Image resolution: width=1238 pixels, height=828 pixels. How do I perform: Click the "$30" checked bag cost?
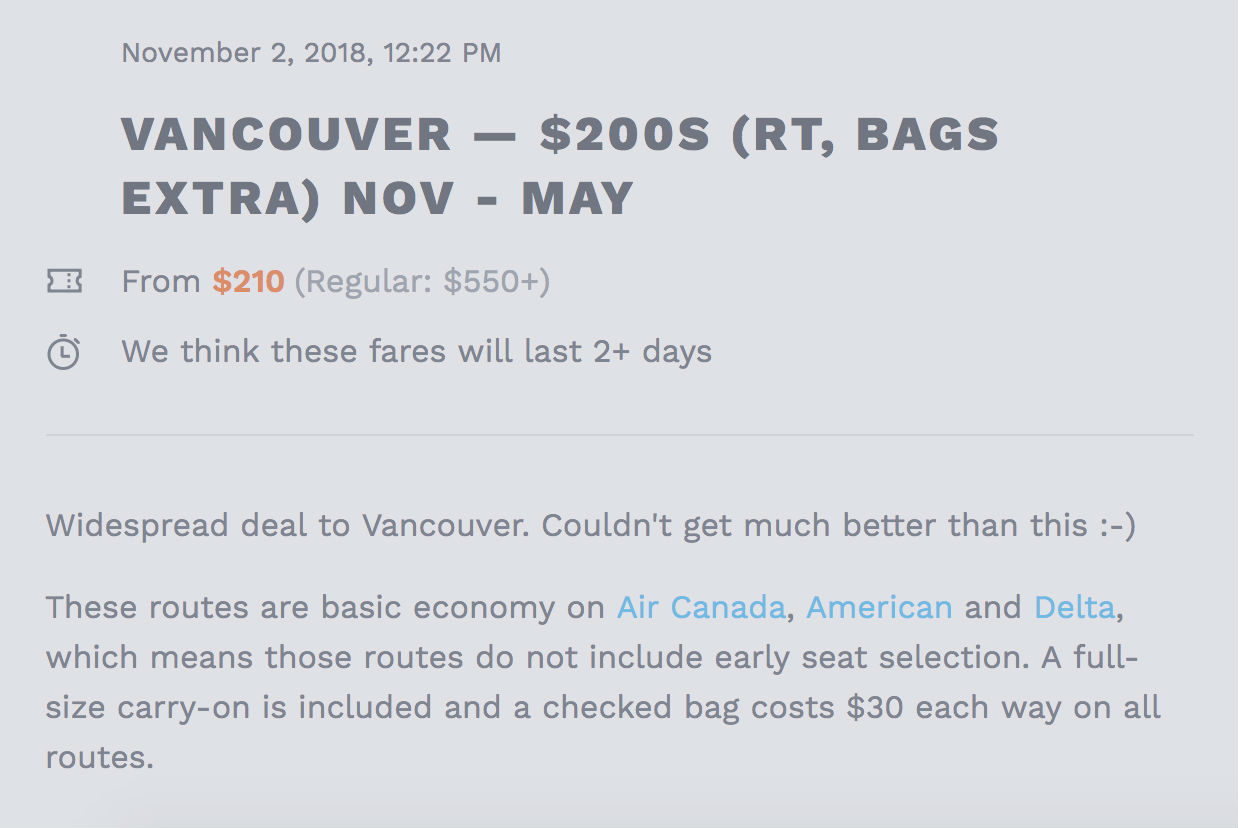click(876, 707)
